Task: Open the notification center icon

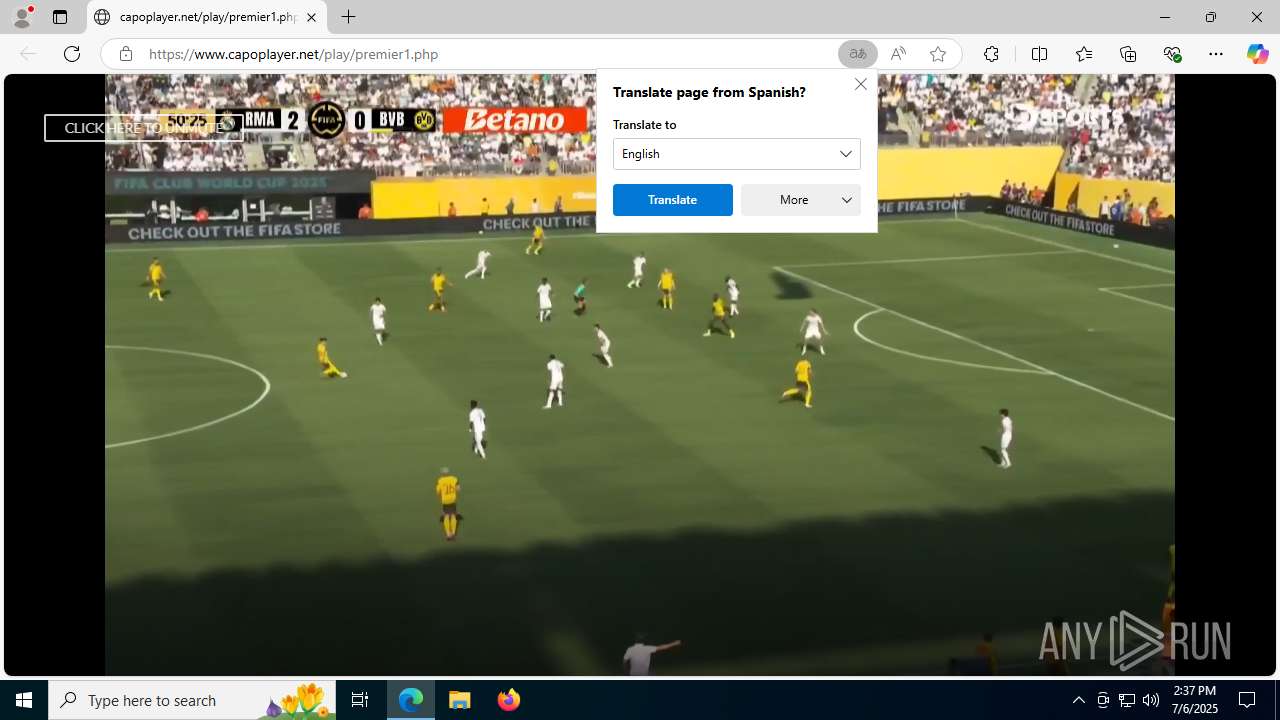Action: (1247, 700)
